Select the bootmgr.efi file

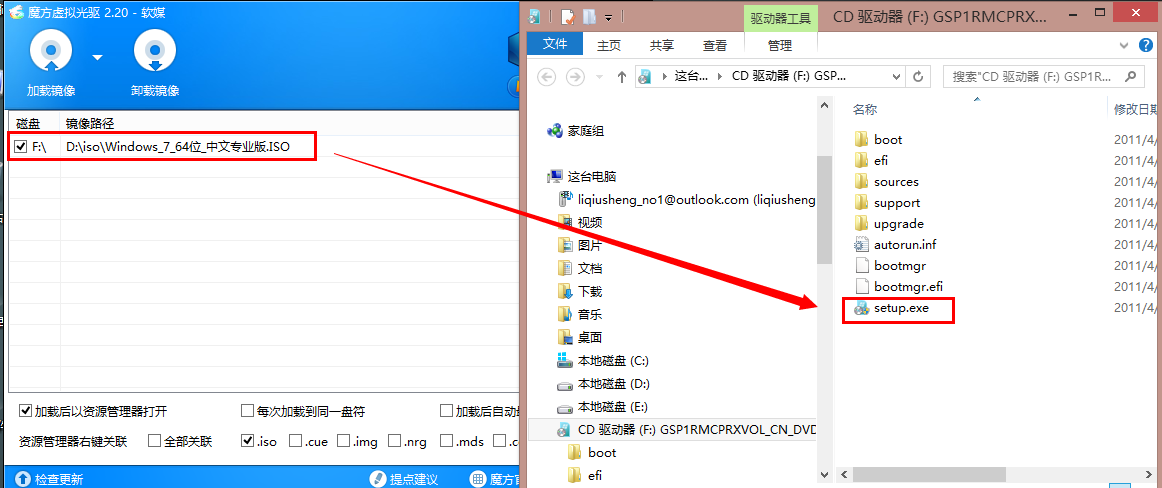[x=898, y=287]
